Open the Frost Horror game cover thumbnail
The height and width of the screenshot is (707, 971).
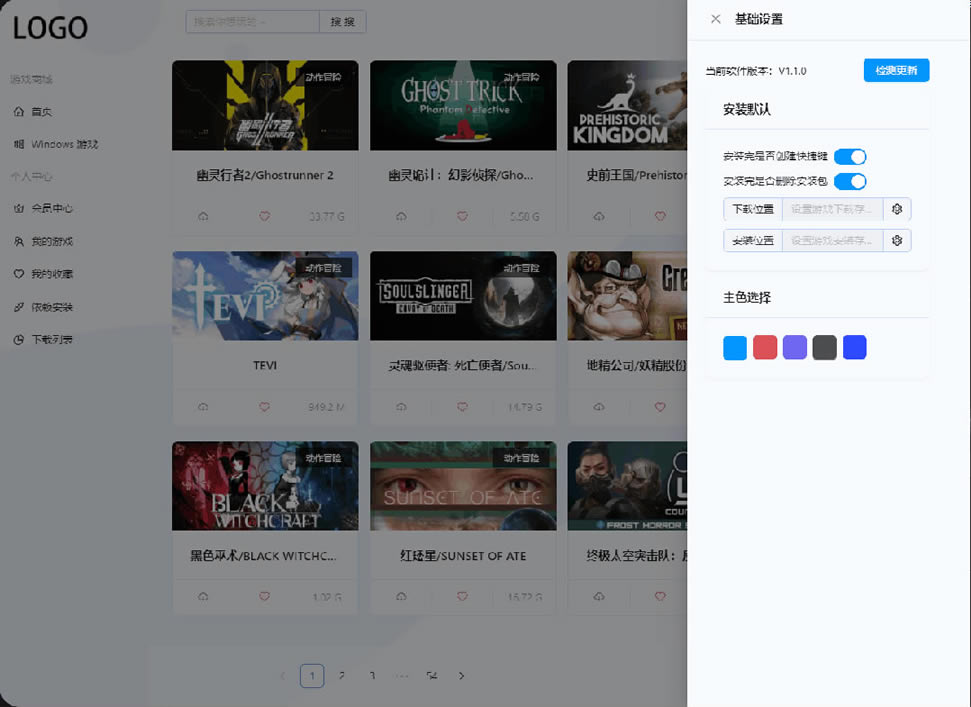pos(627,486)
